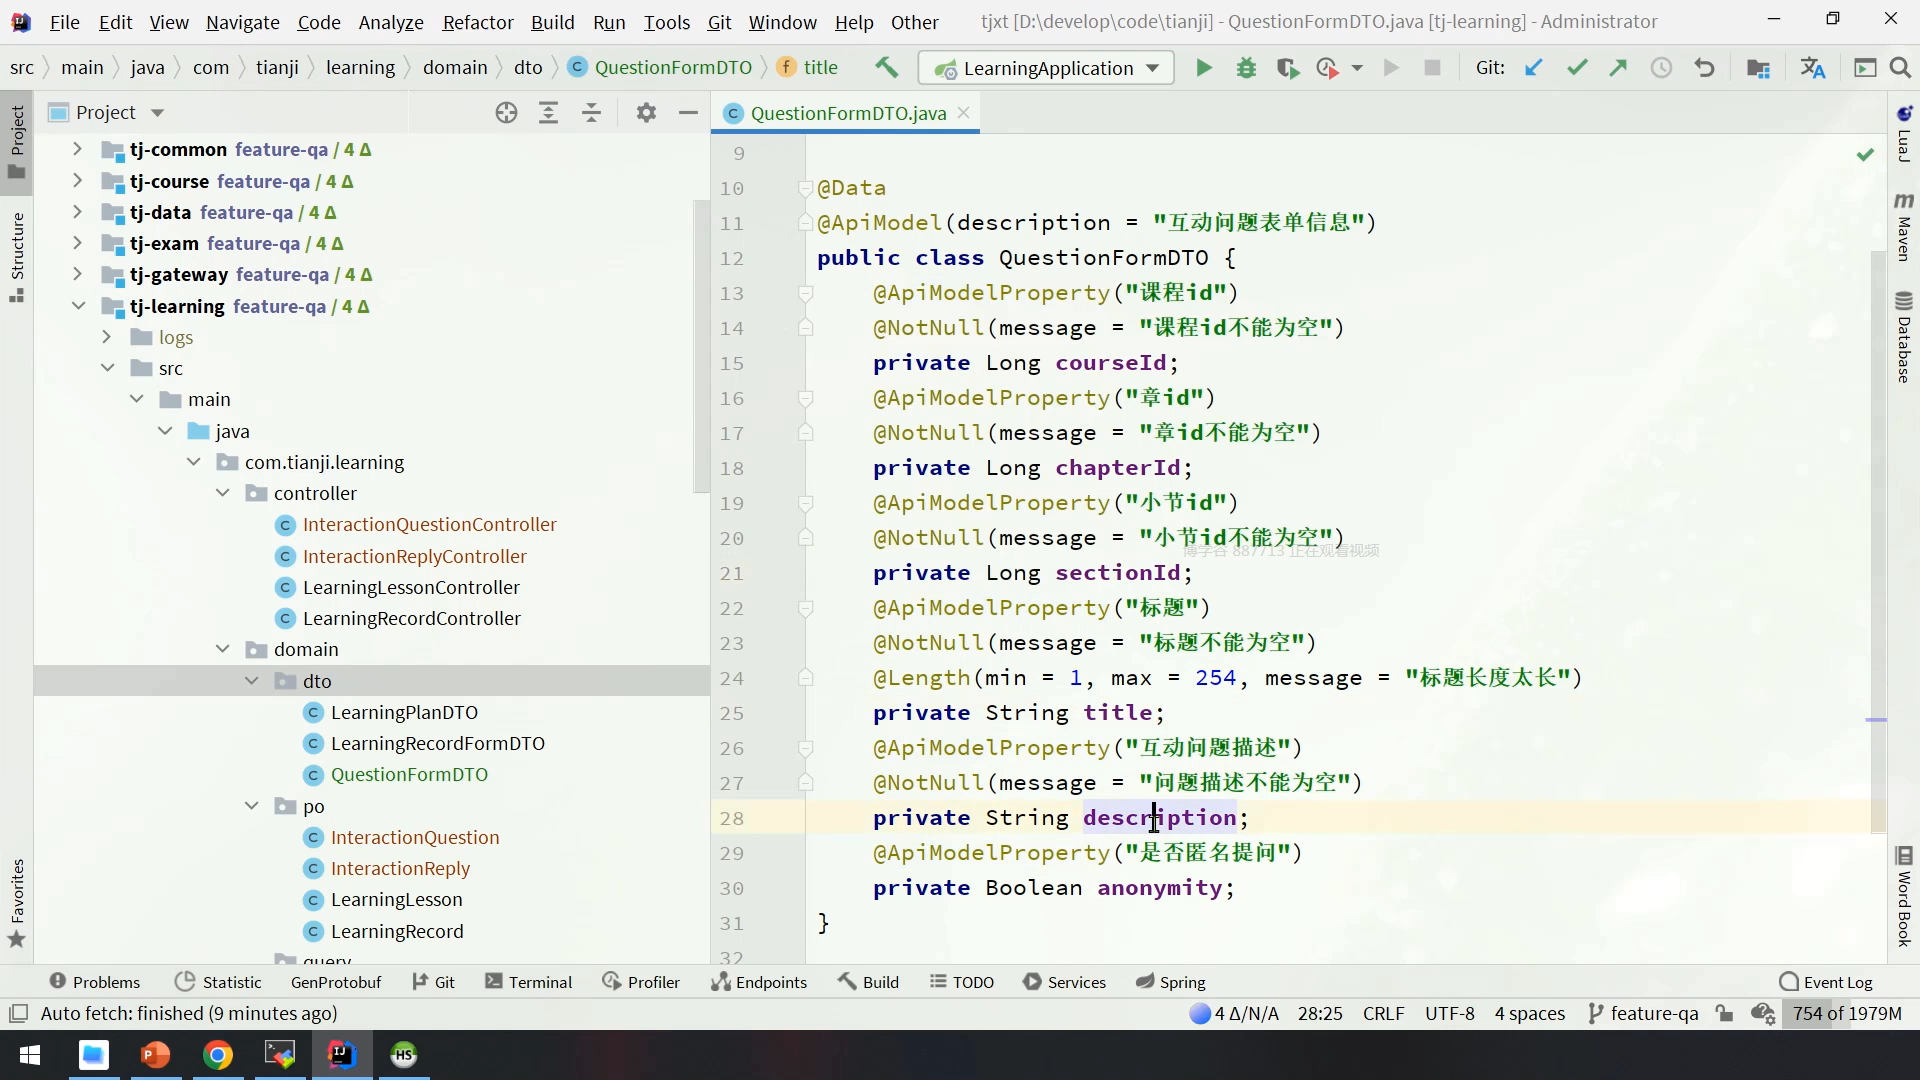The height and width of the screenshot is (1080, 1920).
Task: Click Git update project arrow
Action: (x=1533, y=68)
